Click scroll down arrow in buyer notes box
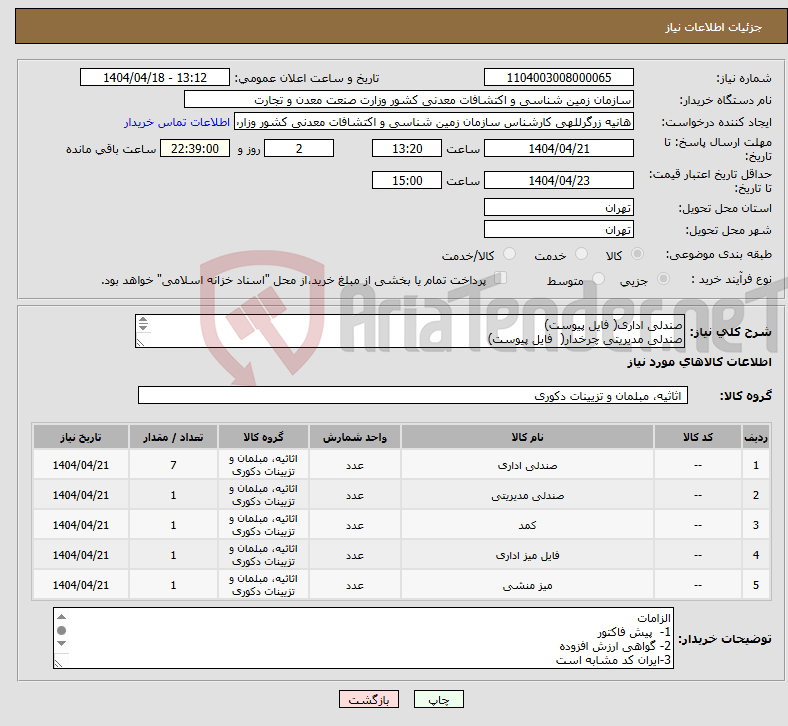The width and height of the screenshot is (788, 726). [x=61, y=643]
